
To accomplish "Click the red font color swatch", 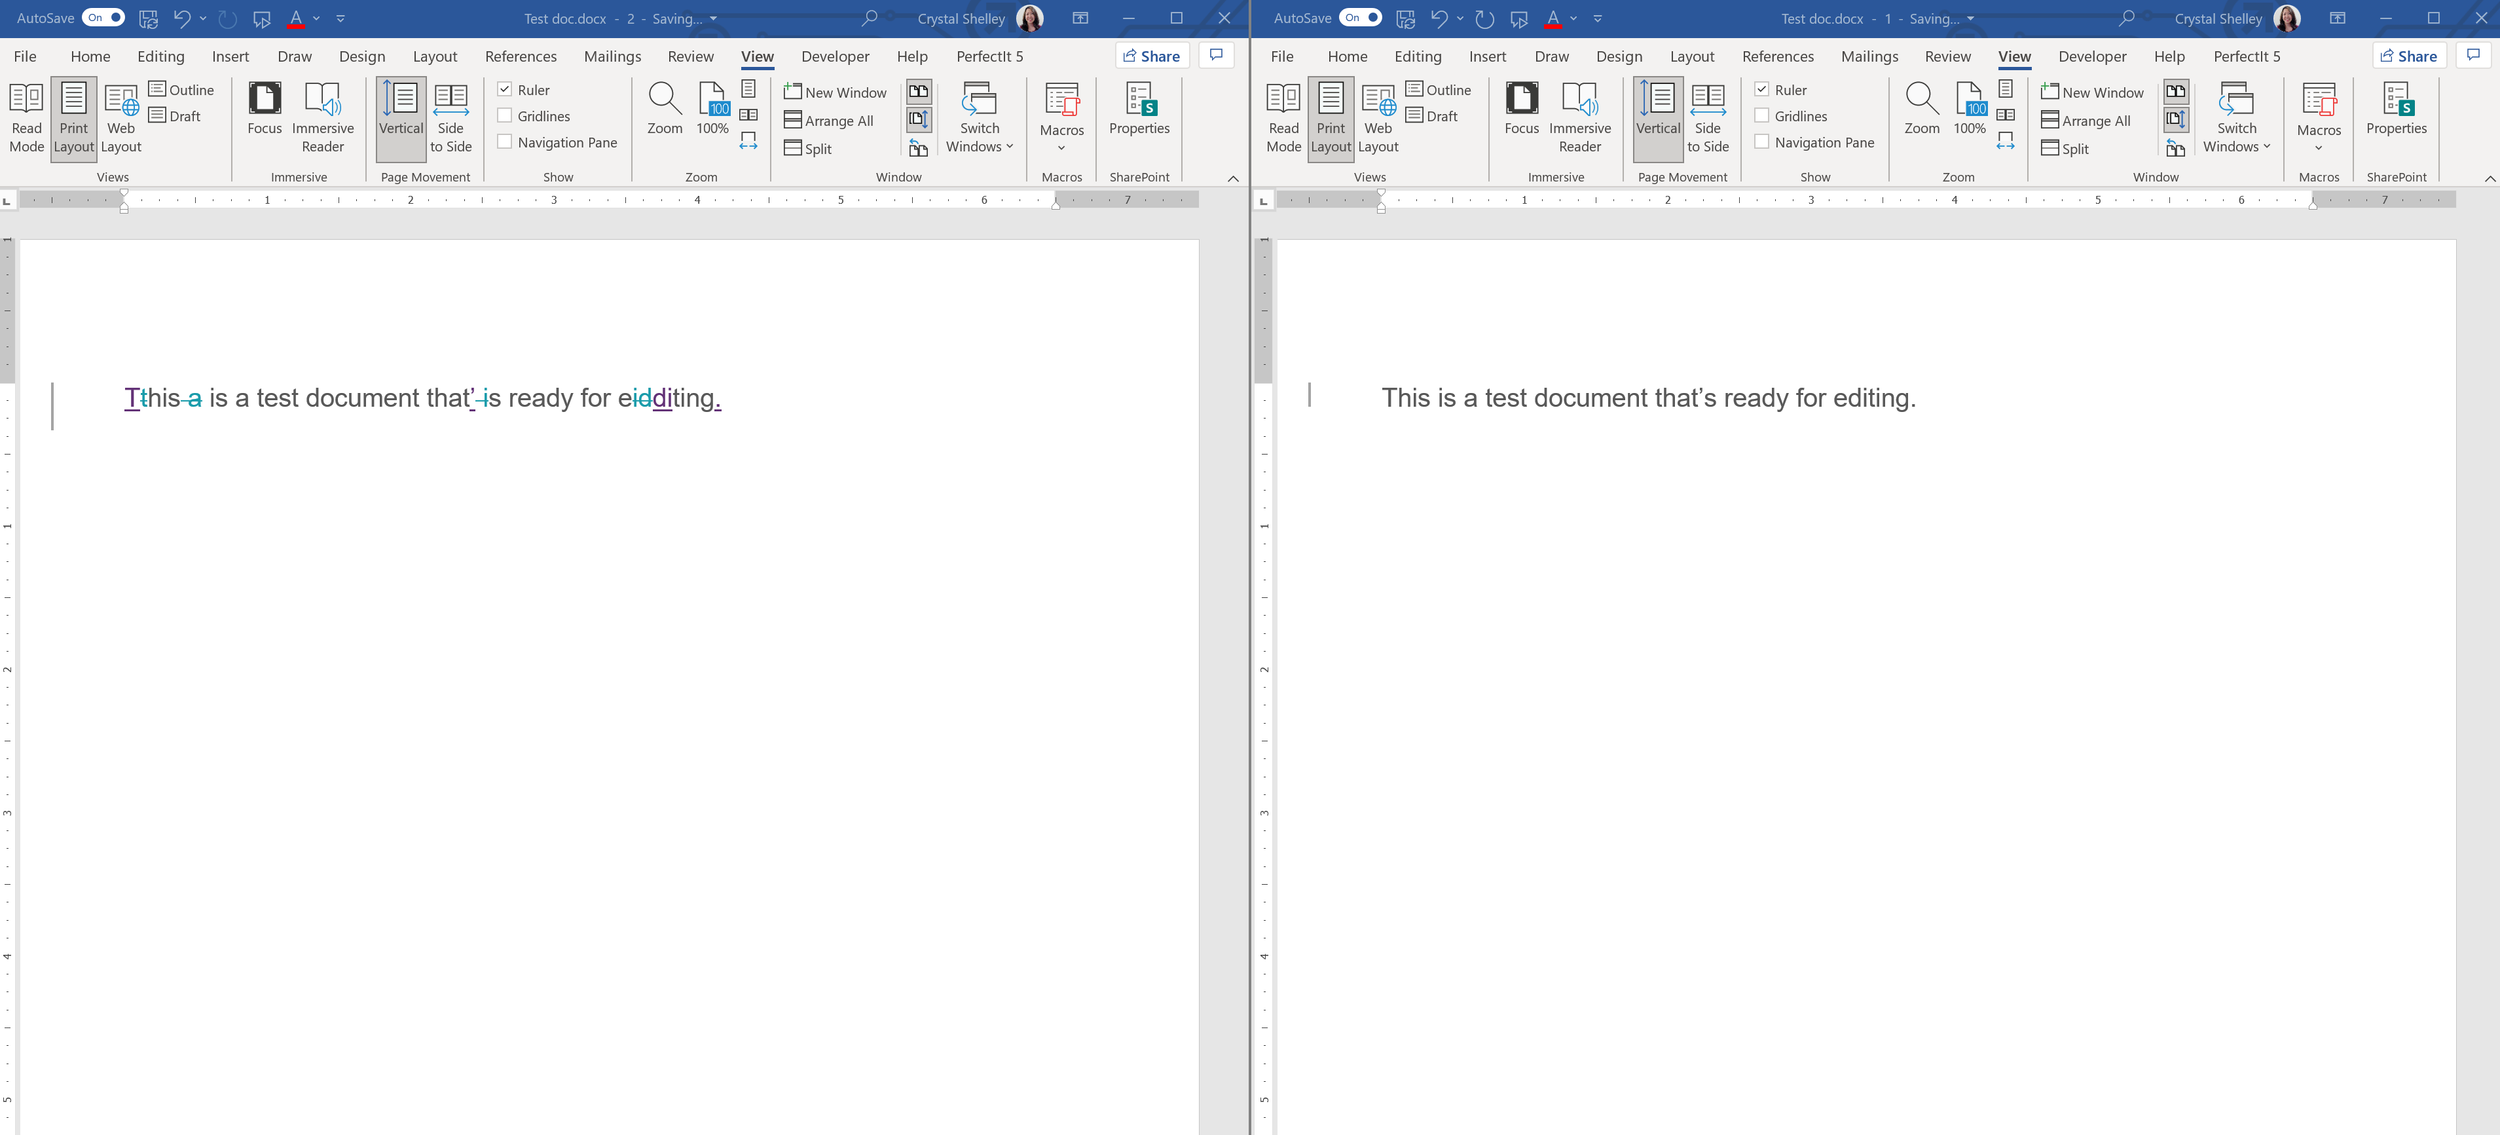I will (x=296, y=17).
